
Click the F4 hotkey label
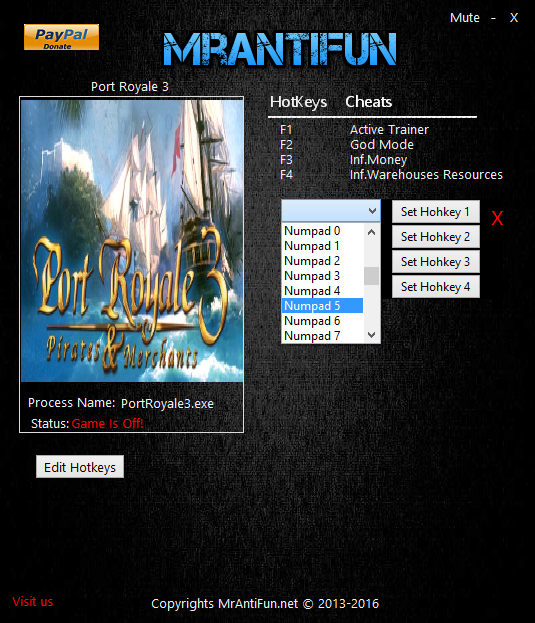click(286, 174)
